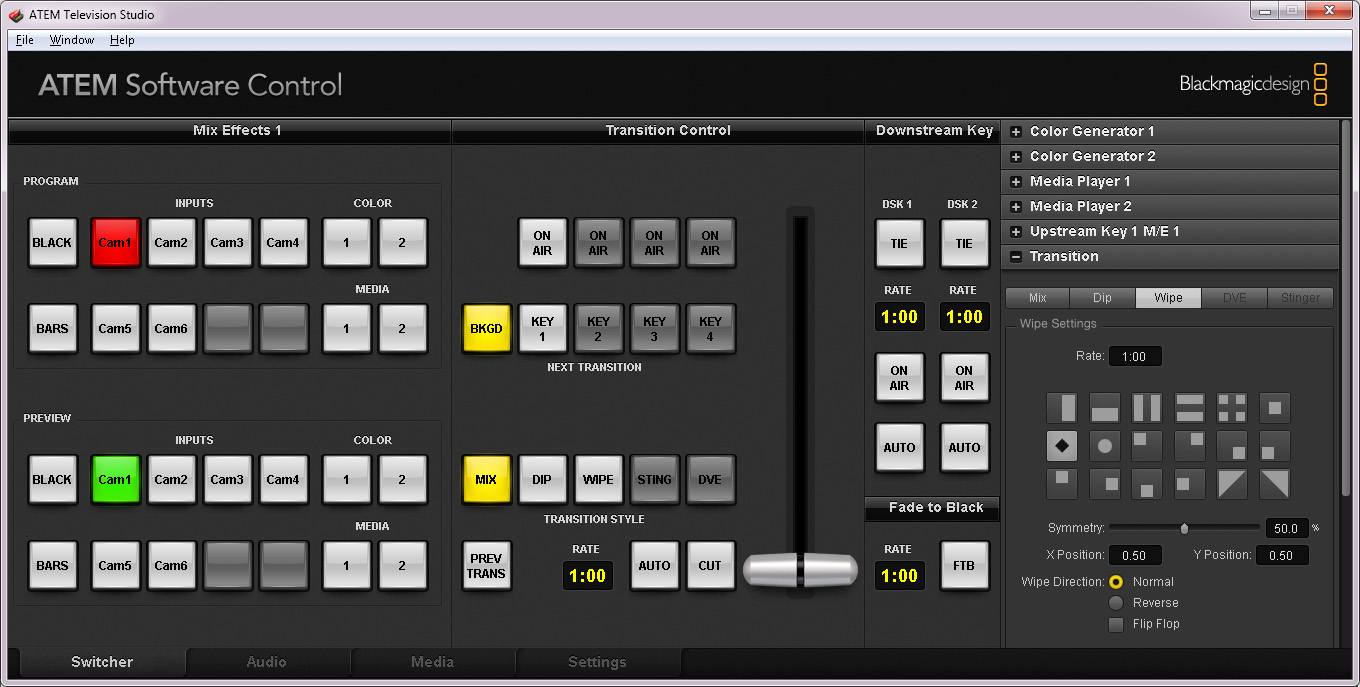Switch to the Media tab
1360x687 pixels.
point(432,662)
